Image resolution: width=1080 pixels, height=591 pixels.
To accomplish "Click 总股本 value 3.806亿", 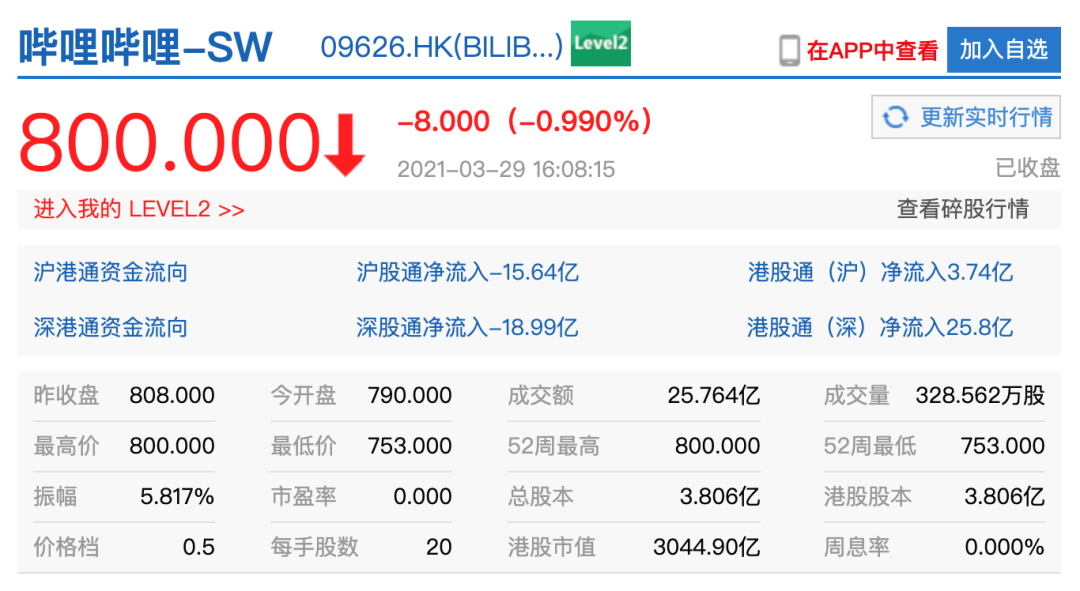I will 720,497.
